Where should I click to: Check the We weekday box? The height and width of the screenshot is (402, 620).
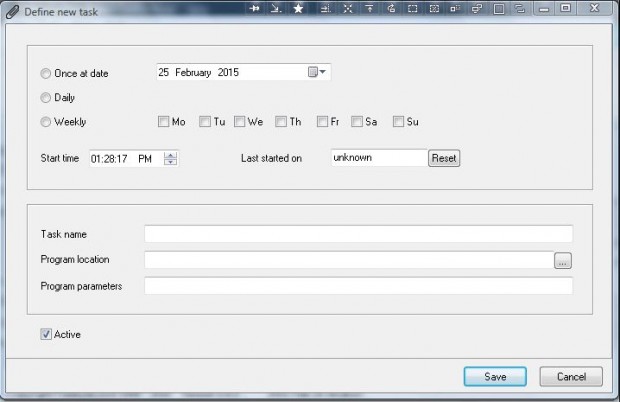(239, 121)
